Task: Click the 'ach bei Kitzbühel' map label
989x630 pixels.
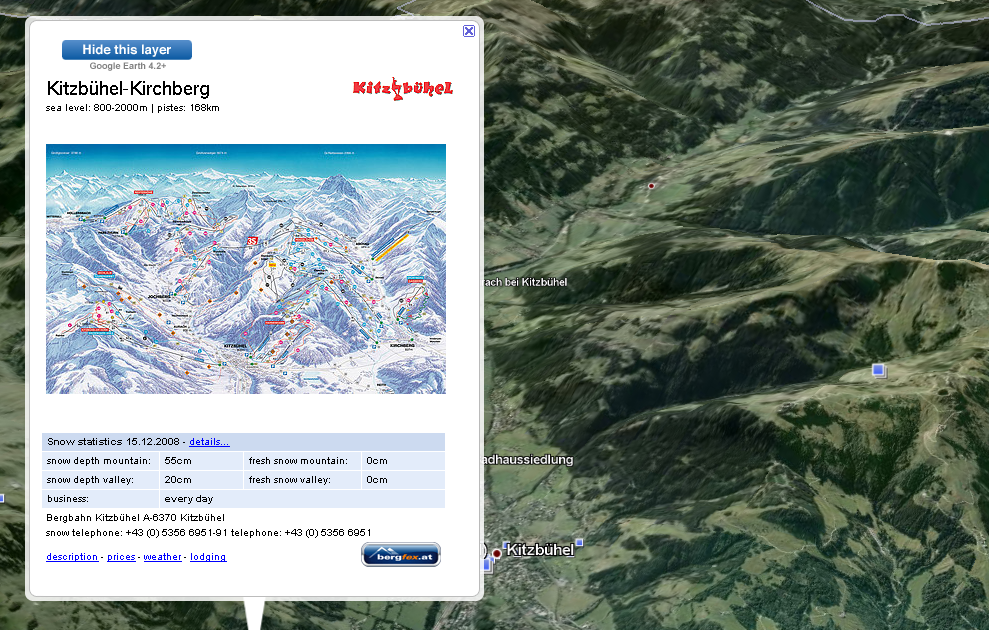Action: pyautogui.click(x=526, y=282)
